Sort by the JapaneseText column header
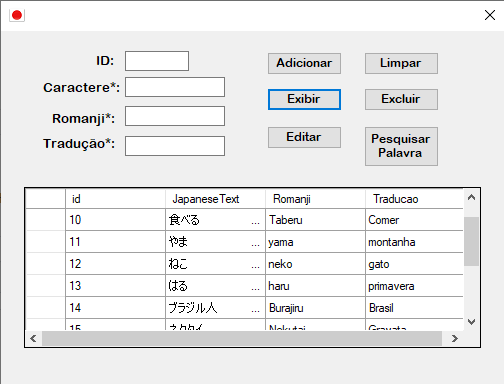The image size is (504, 384). coord(215,199)
